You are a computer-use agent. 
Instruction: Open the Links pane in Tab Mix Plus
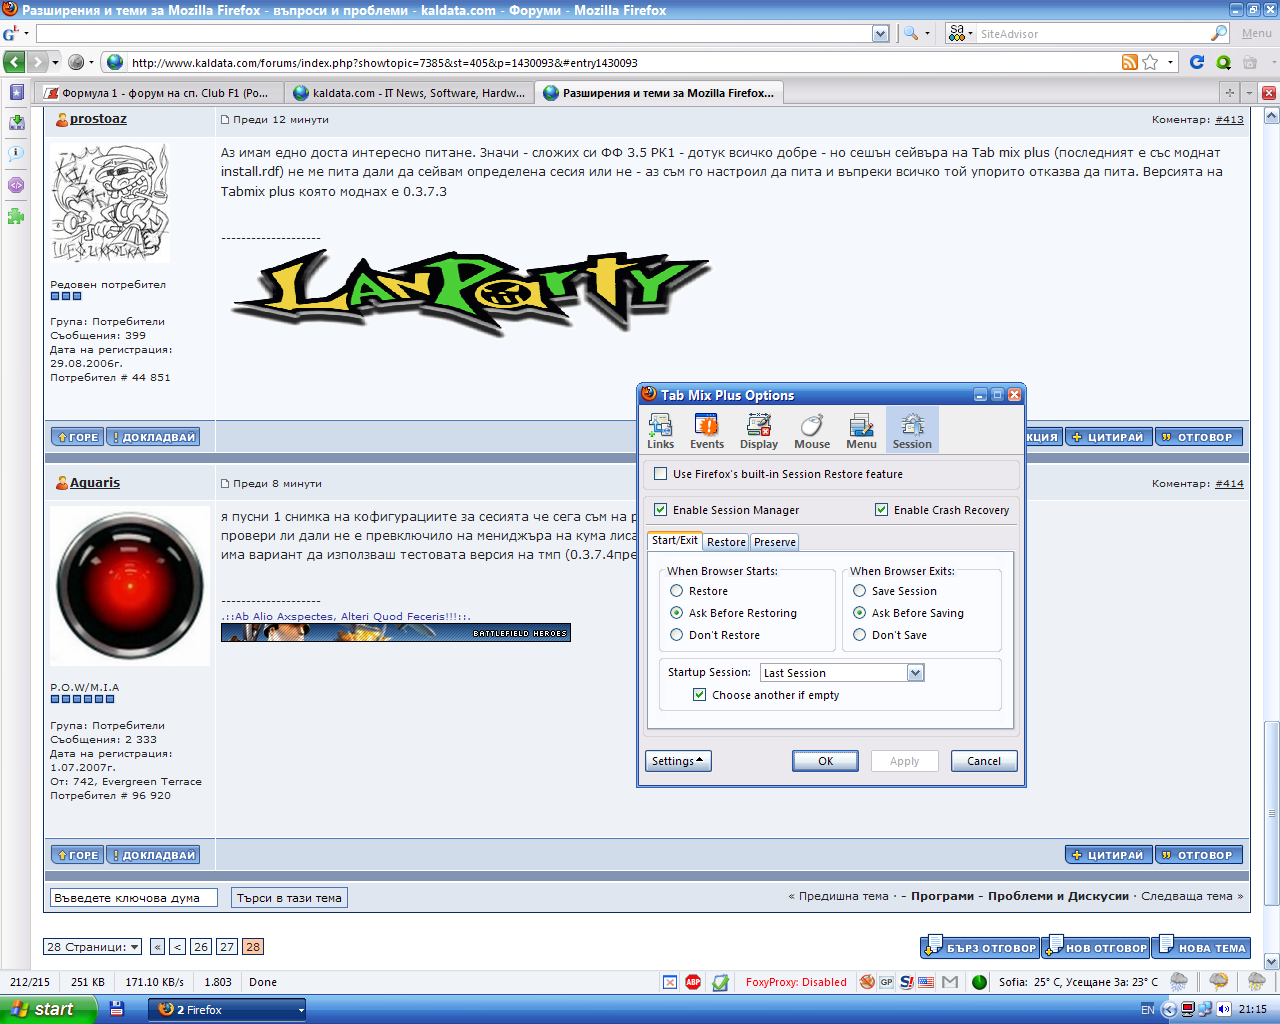[660, 431]
